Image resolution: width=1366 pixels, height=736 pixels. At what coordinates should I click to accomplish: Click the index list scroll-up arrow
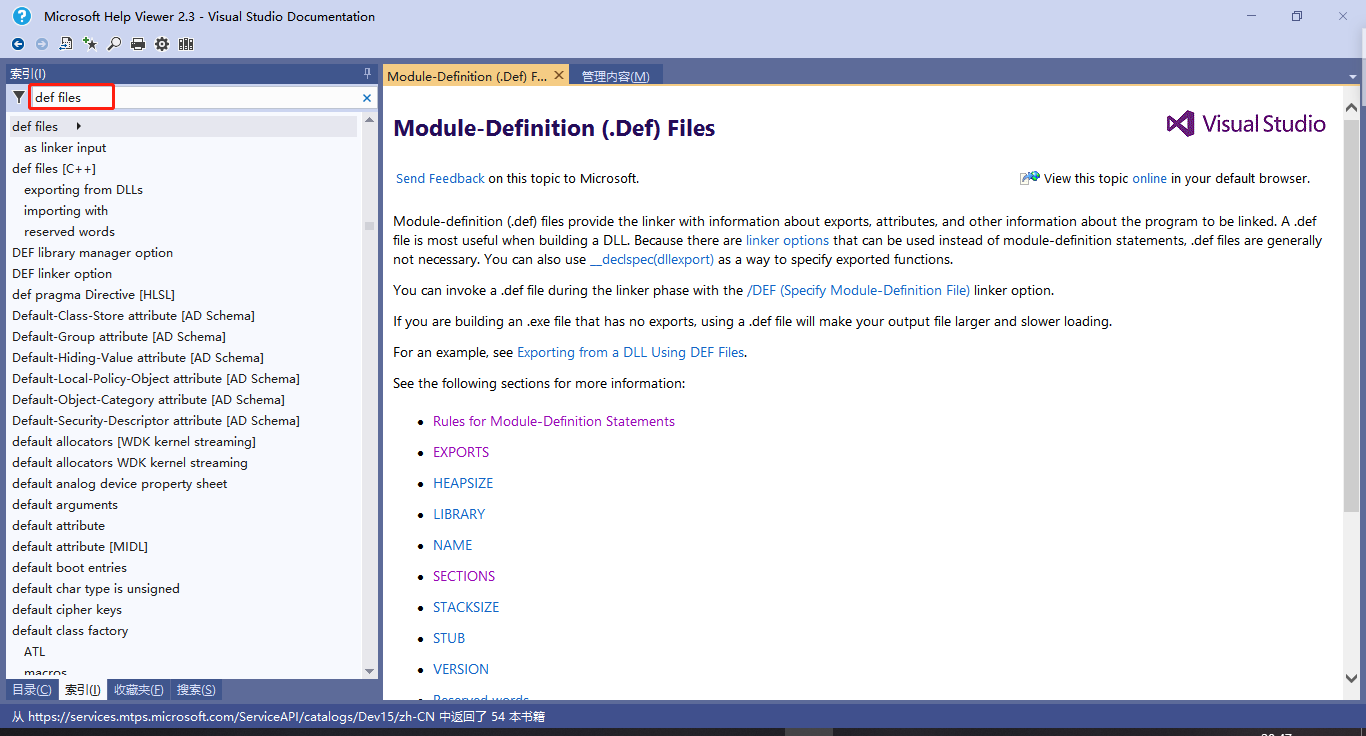(x=370, y=121)
